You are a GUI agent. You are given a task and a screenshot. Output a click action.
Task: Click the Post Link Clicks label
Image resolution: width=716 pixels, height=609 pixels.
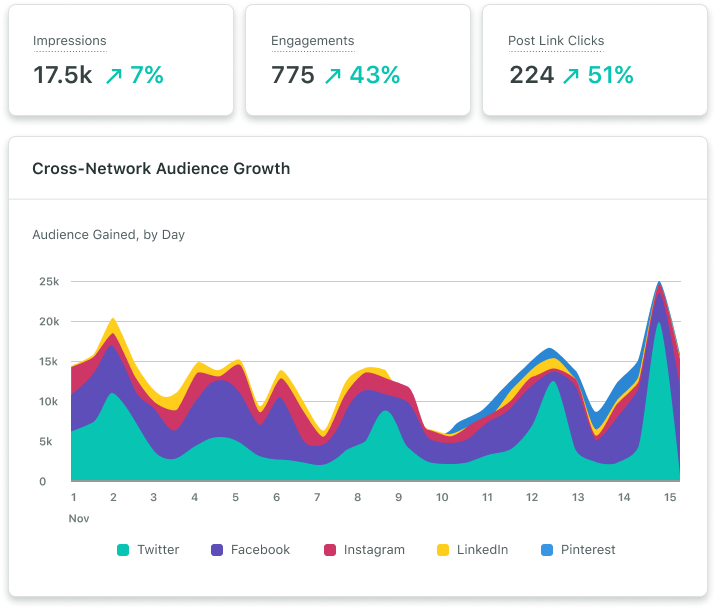(556, 41)
